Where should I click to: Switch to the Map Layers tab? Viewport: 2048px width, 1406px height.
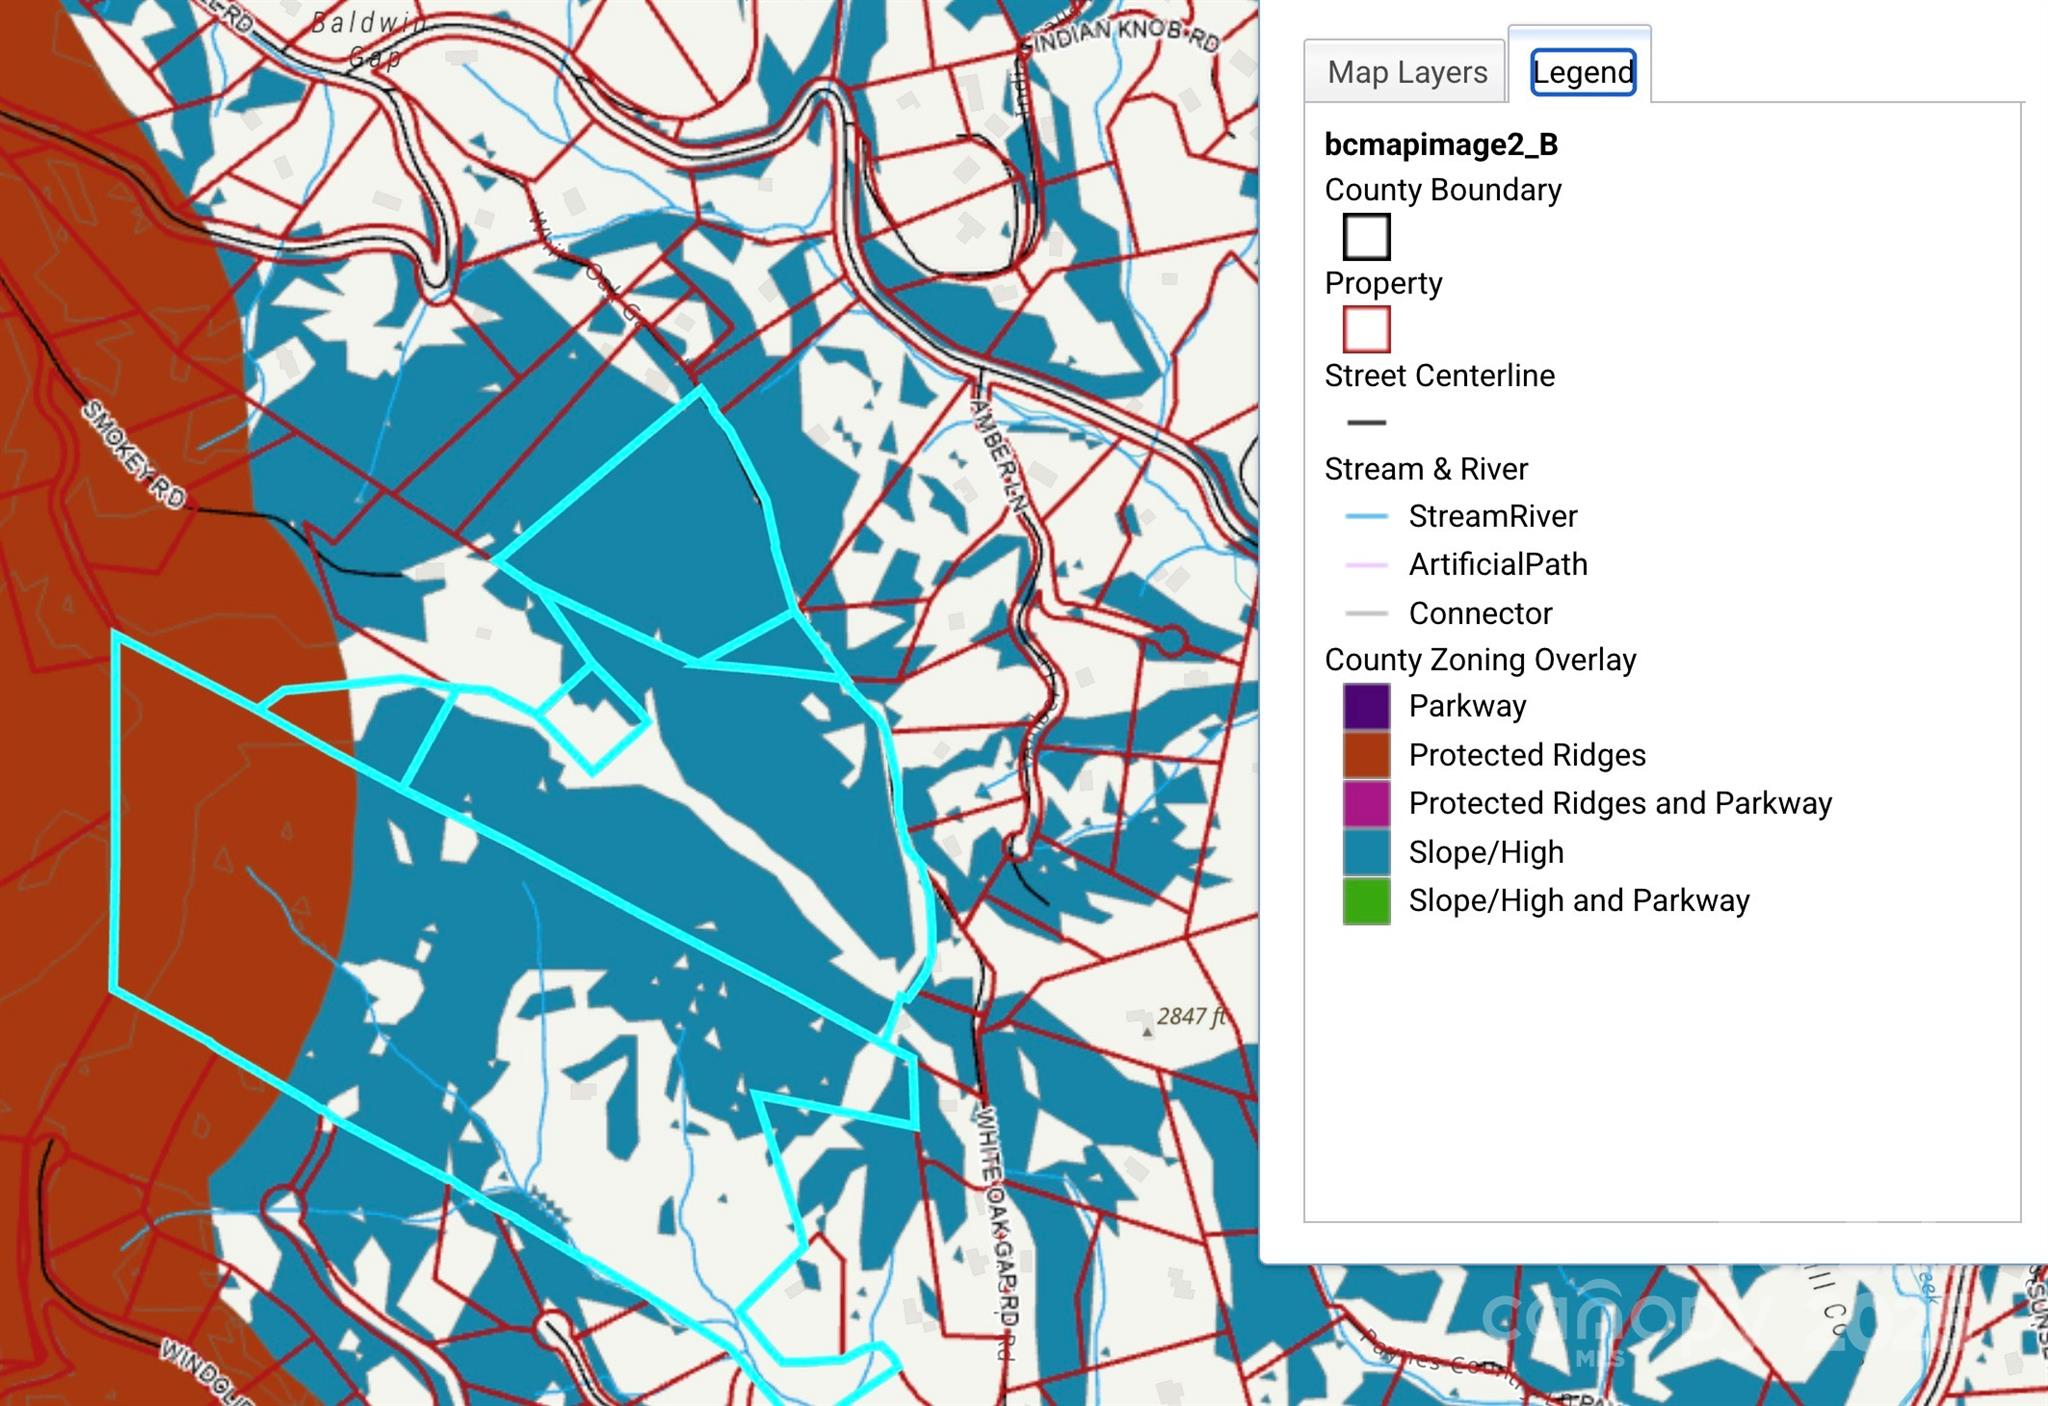click(x=1406, y=72)
